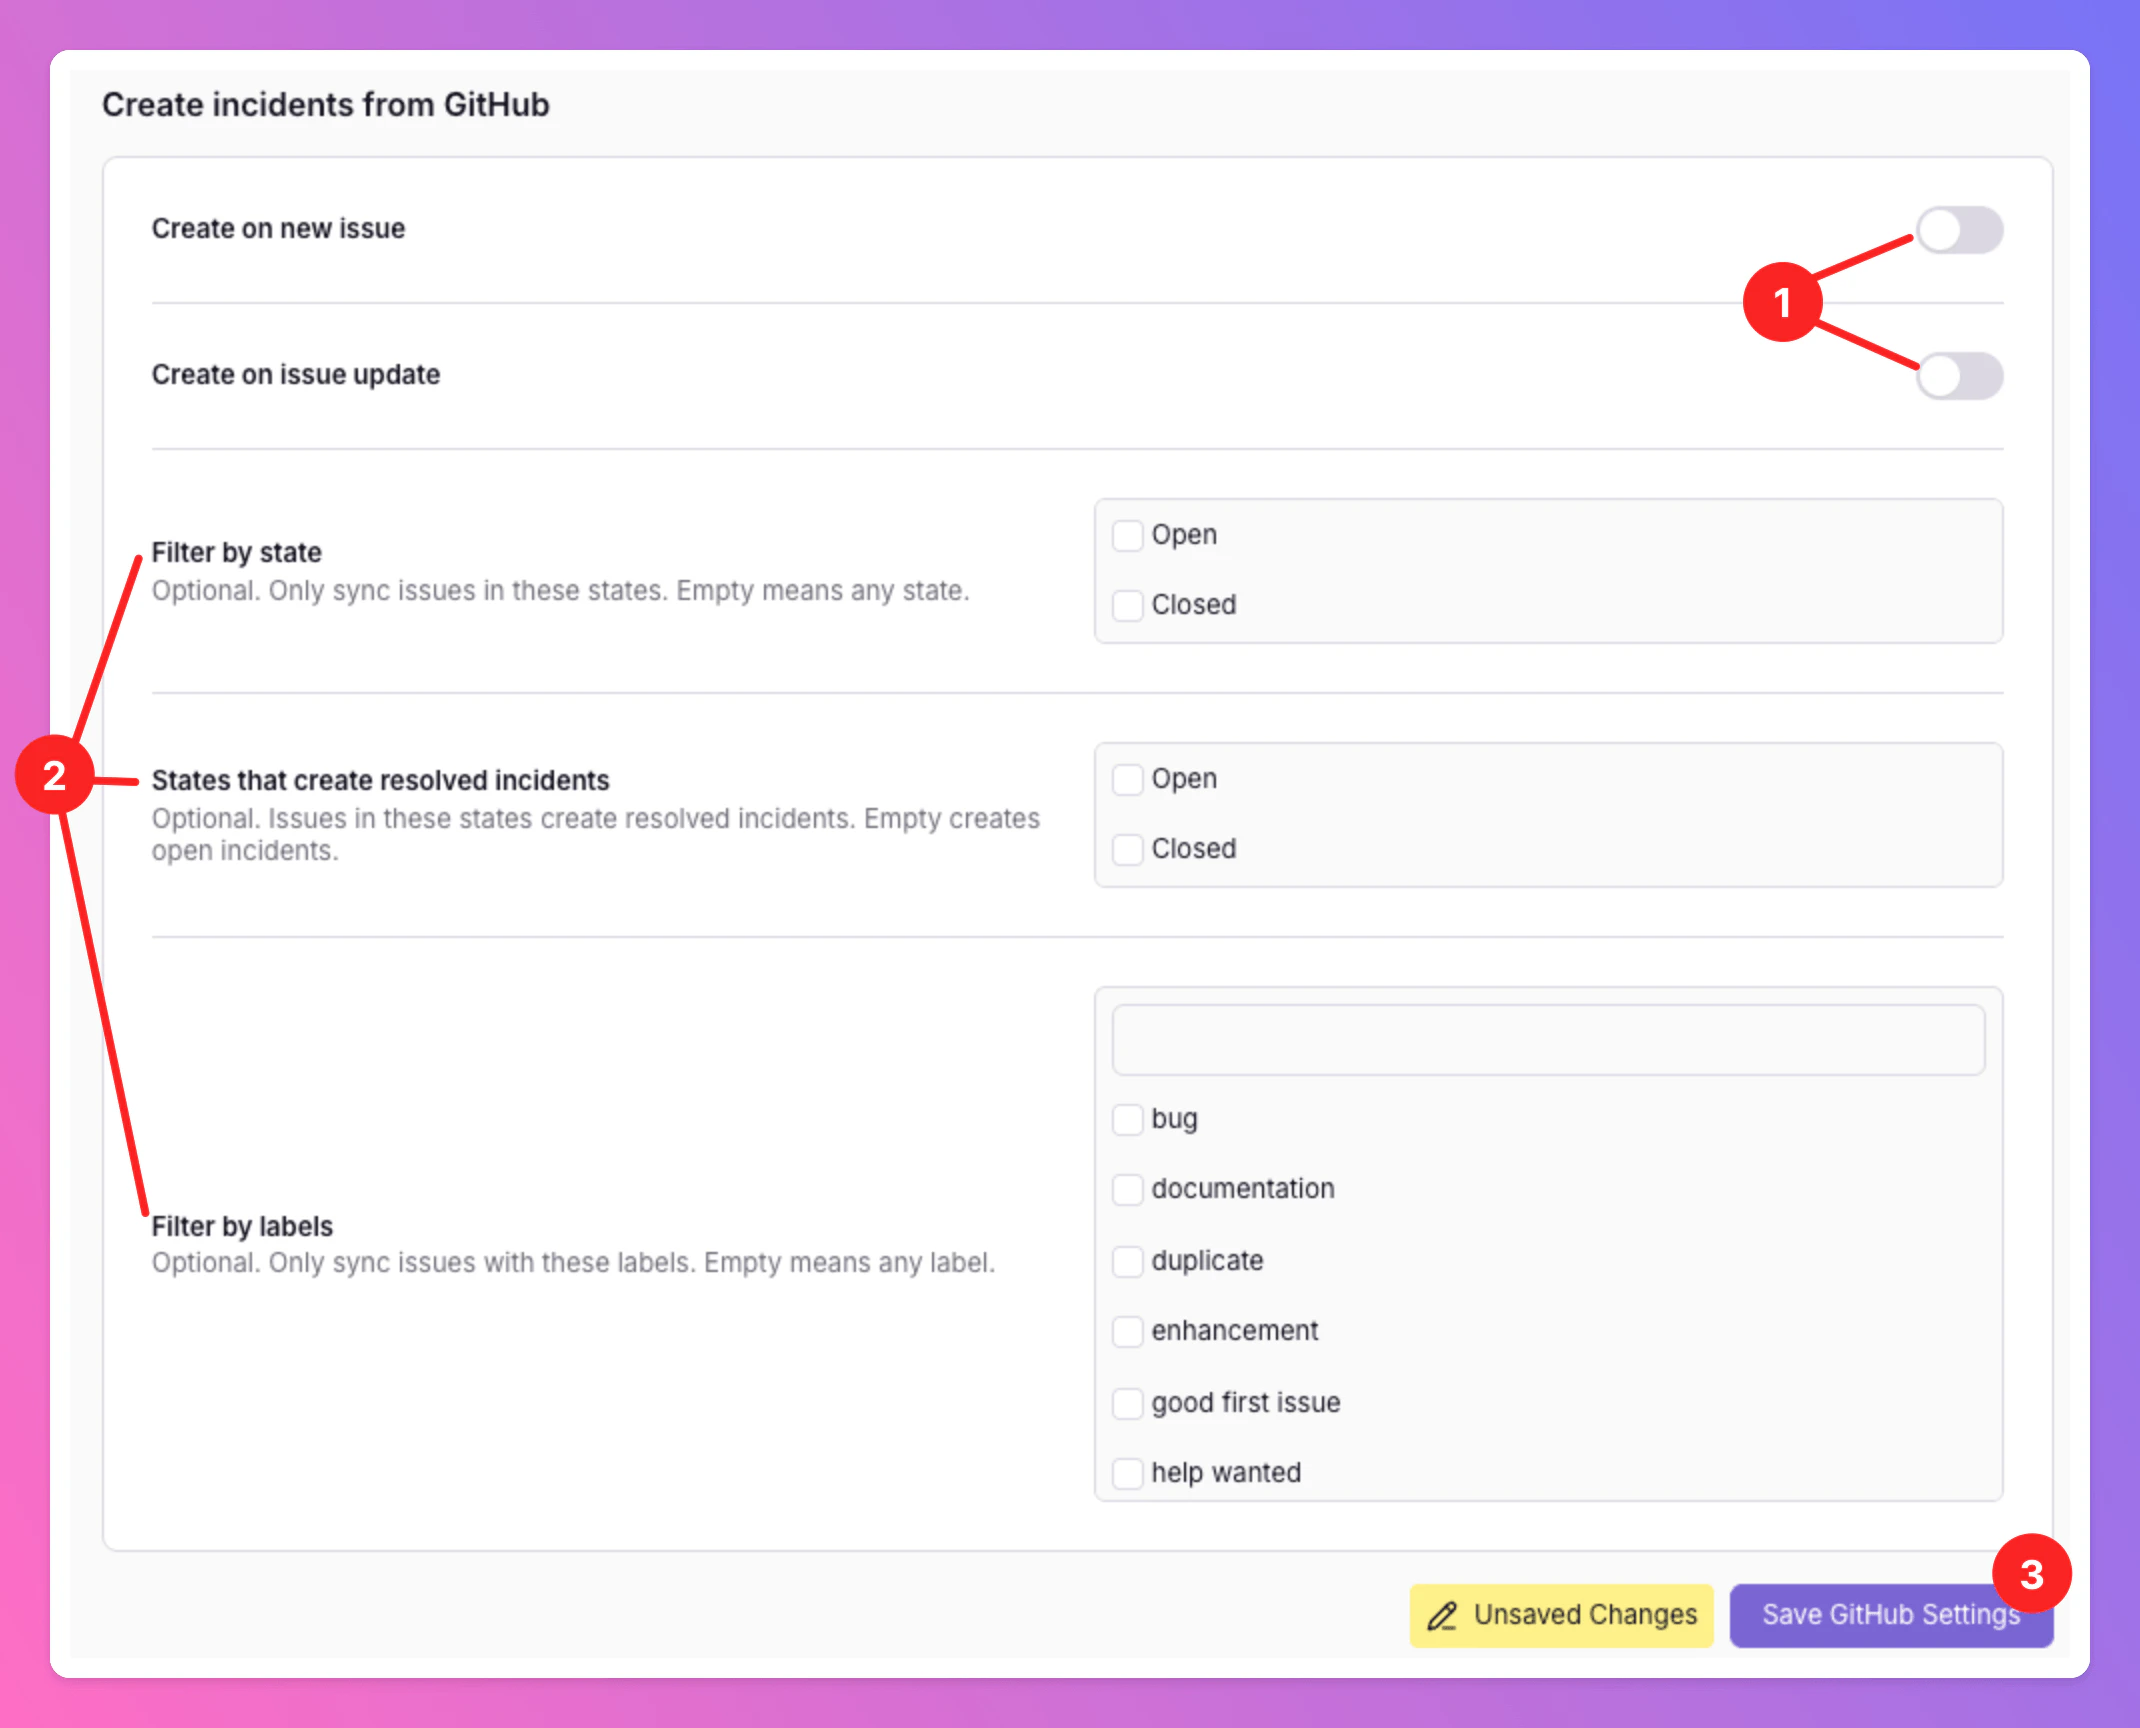The image size is (2140, 1728).
Task: Click the red annotation marker 1
Action: (x=1781, y=302)
